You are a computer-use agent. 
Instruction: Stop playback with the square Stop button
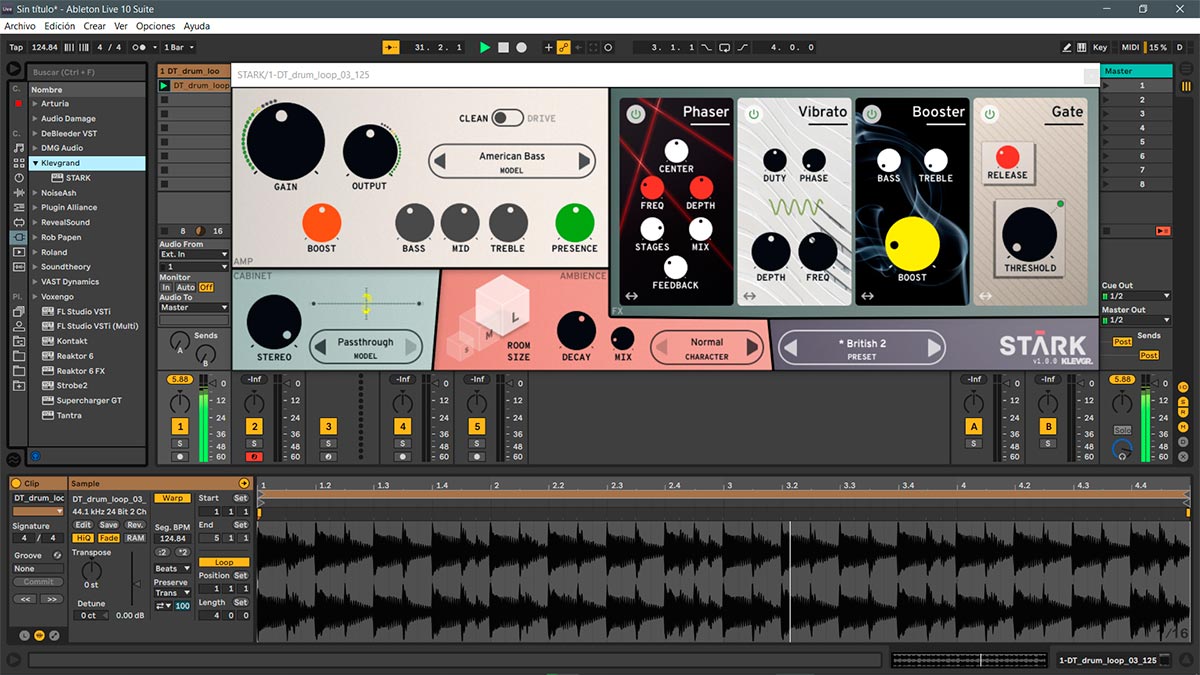504,47
